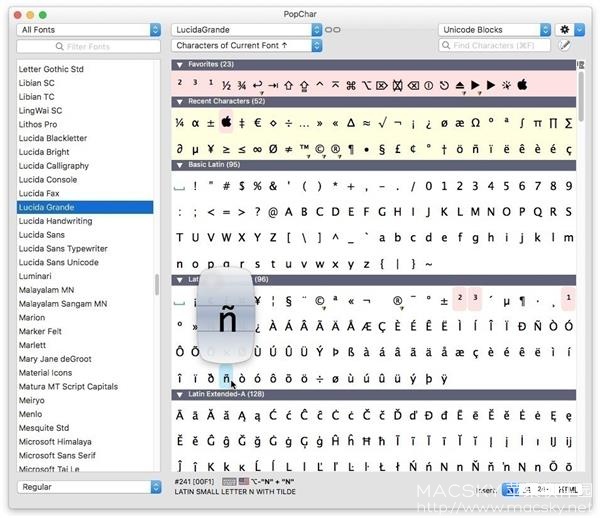Choose the return arrow symbol in Favorites
This screenshot has height=518, width=600.
[x=258, y=85]
